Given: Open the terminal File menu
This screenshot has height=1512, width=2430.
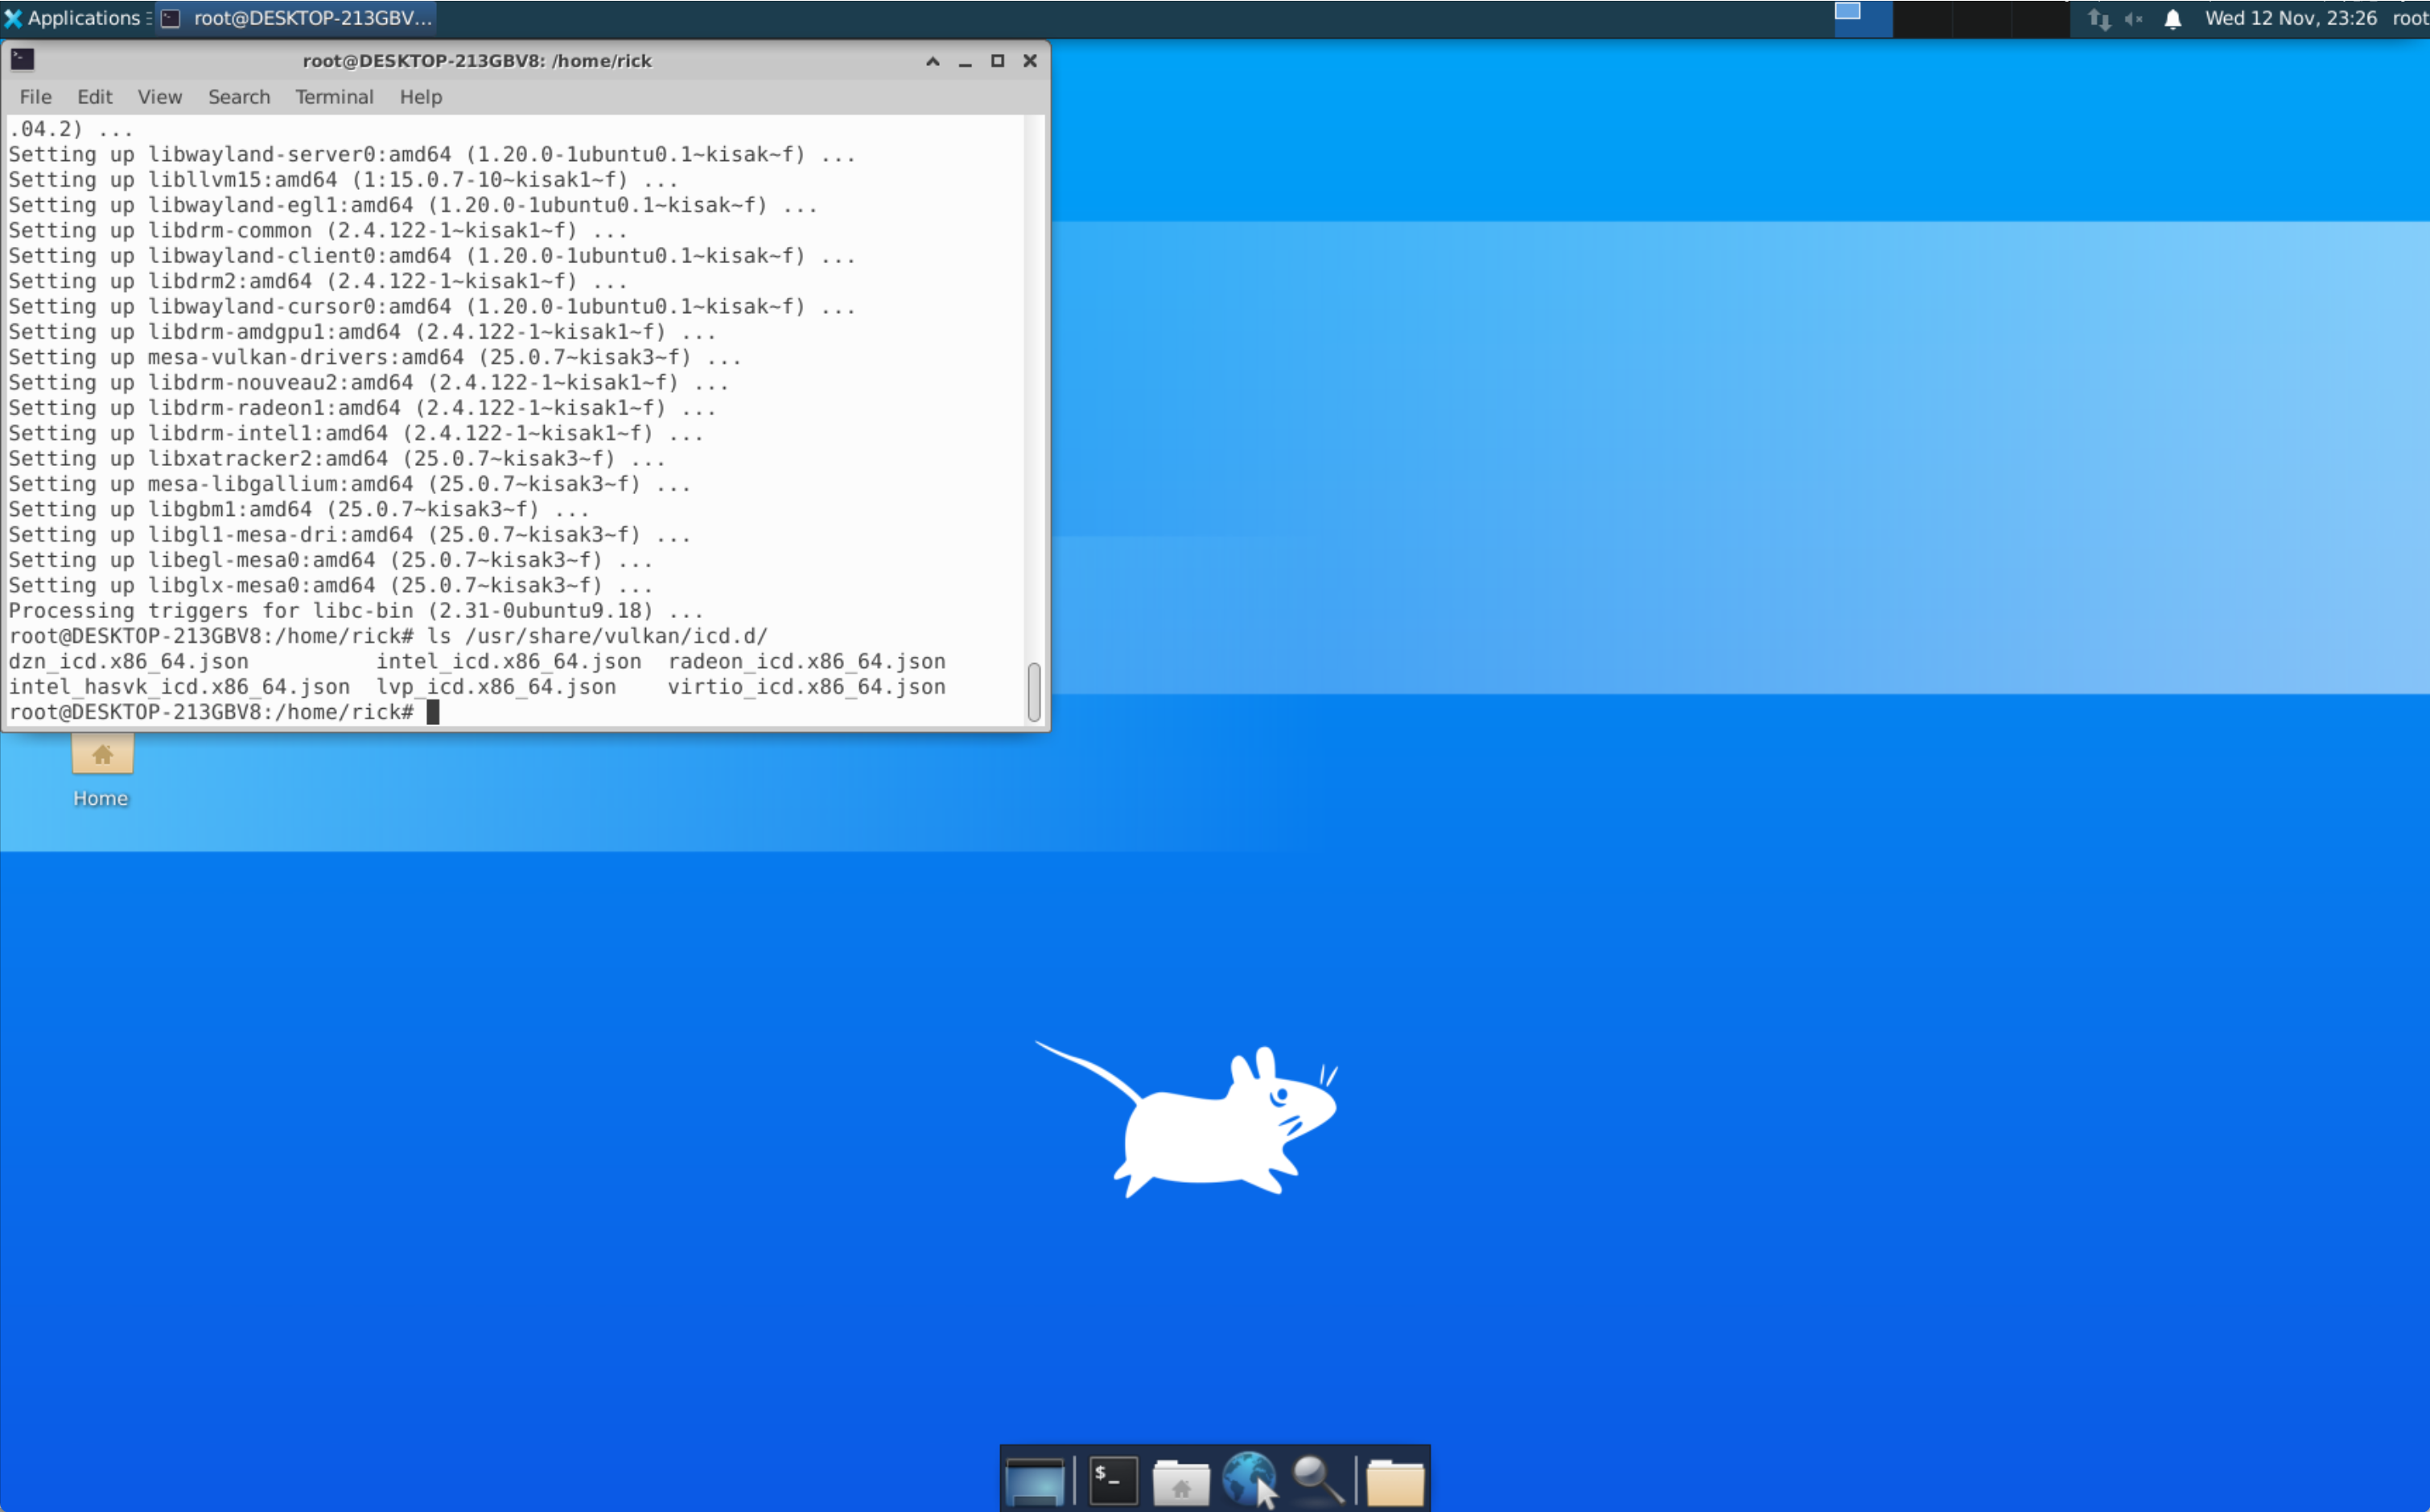Looking at the screenshot, I should point(35,97).
